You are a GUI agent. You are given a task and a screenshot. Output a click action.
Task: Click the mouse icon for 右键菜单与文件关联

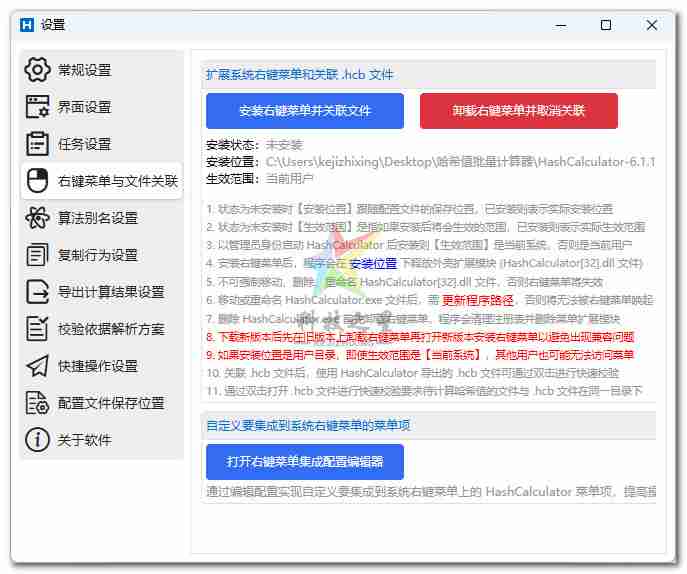(x=37, y=181)
